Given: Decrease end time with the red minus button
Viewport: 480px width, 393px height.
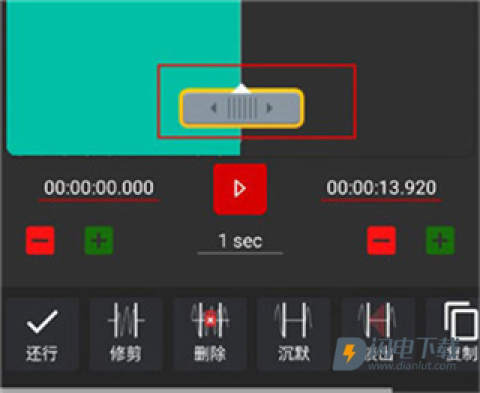Looking at the screenshot, I should (381, 240).
